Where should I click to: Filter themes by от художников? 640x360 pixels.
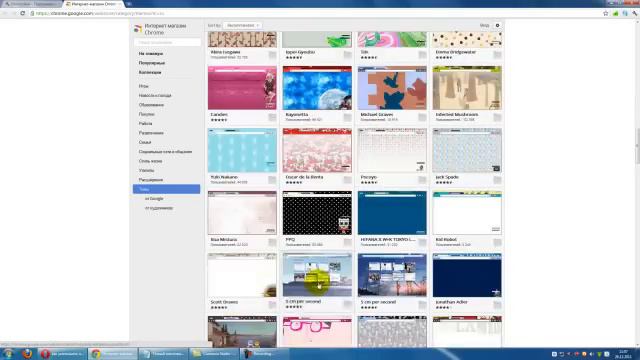click(x=159, y=208)
